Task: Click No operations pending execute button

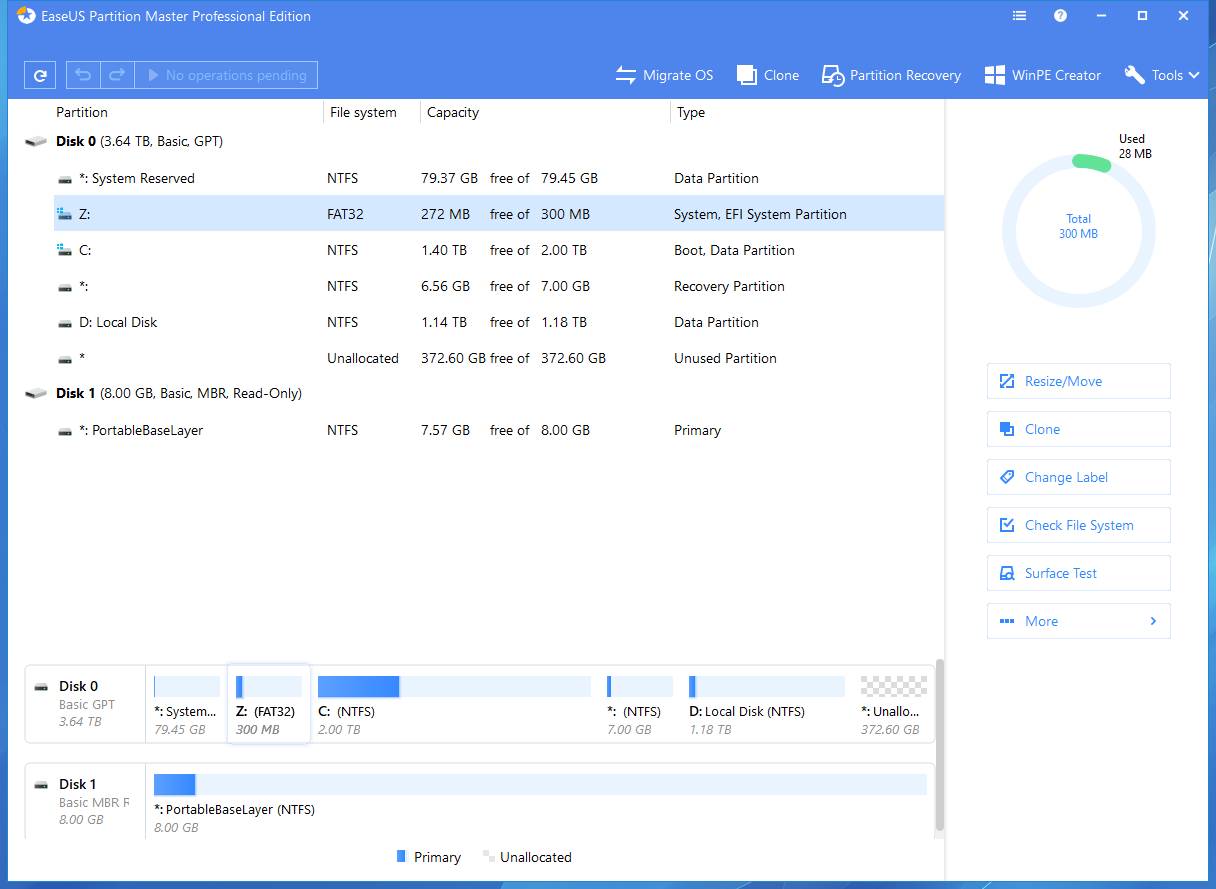Action: pos(226,75)
